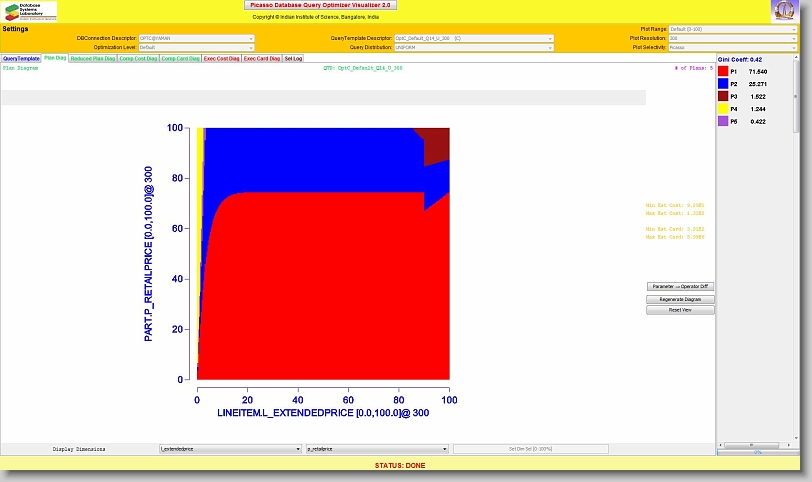
Task: Select the purple P5 plan swatch
Action: 723,121
